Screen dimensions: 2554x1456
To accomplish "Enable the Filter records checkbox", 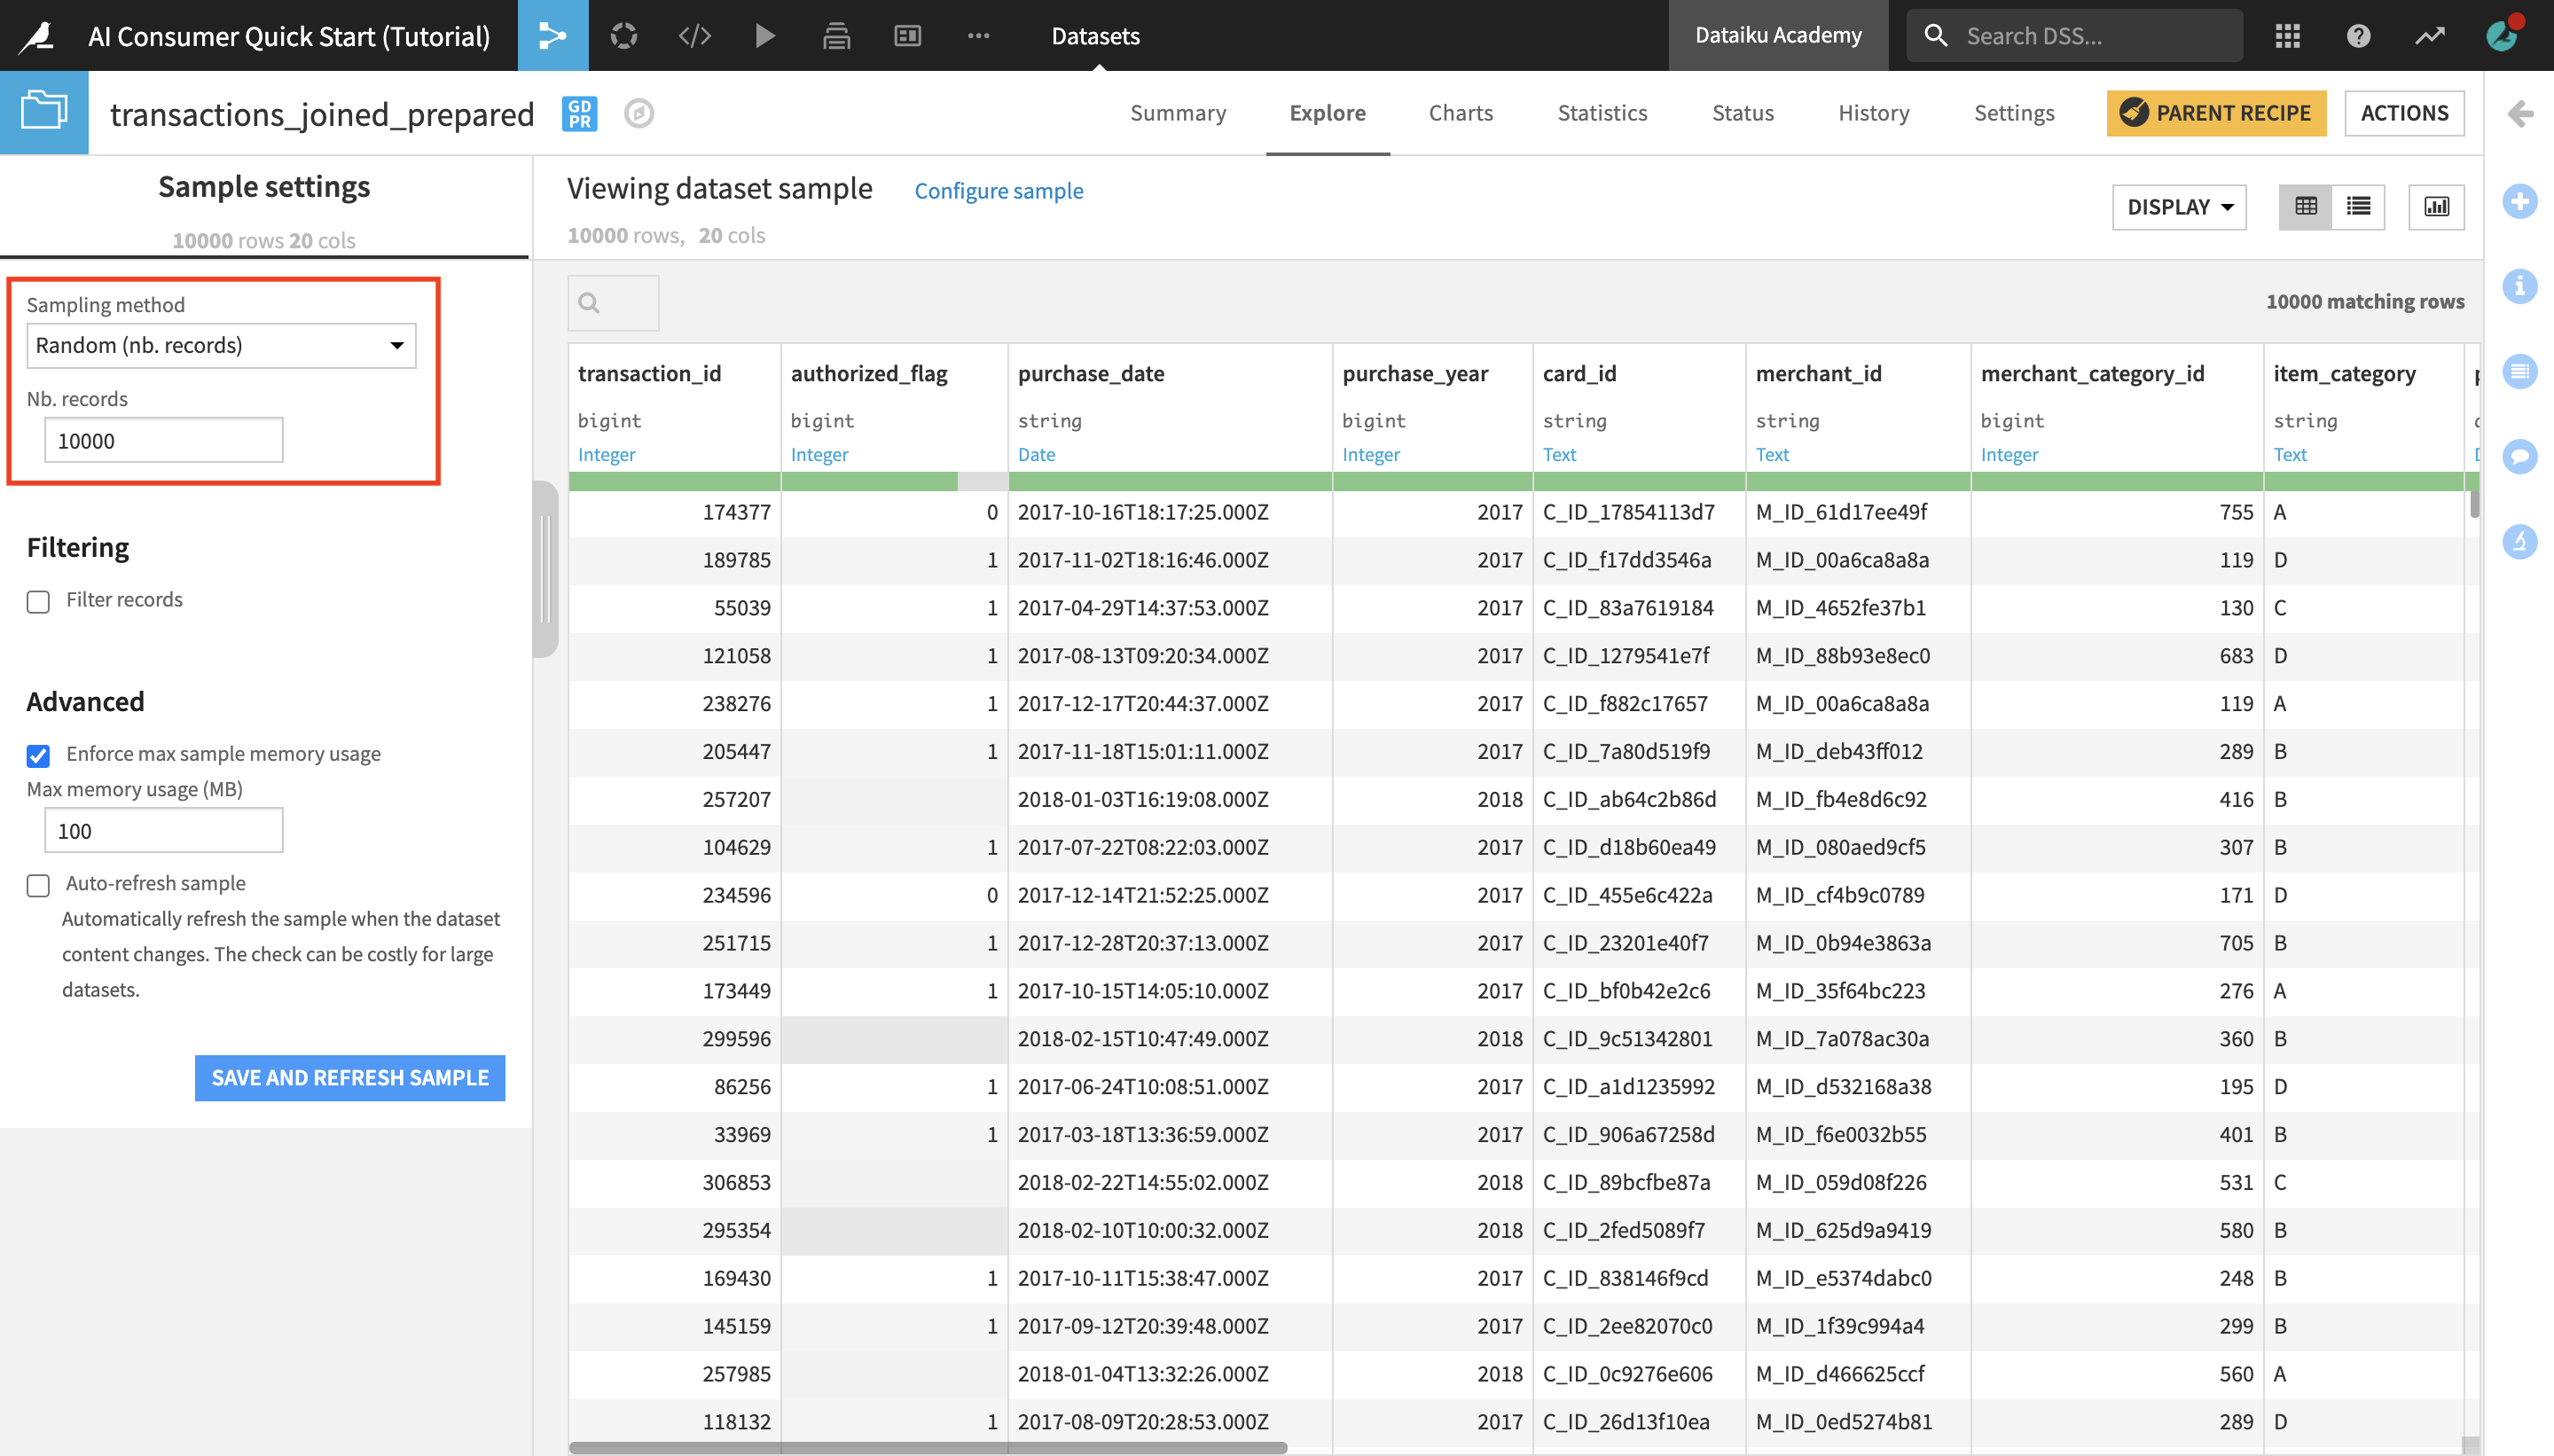I will coord(38,601).
